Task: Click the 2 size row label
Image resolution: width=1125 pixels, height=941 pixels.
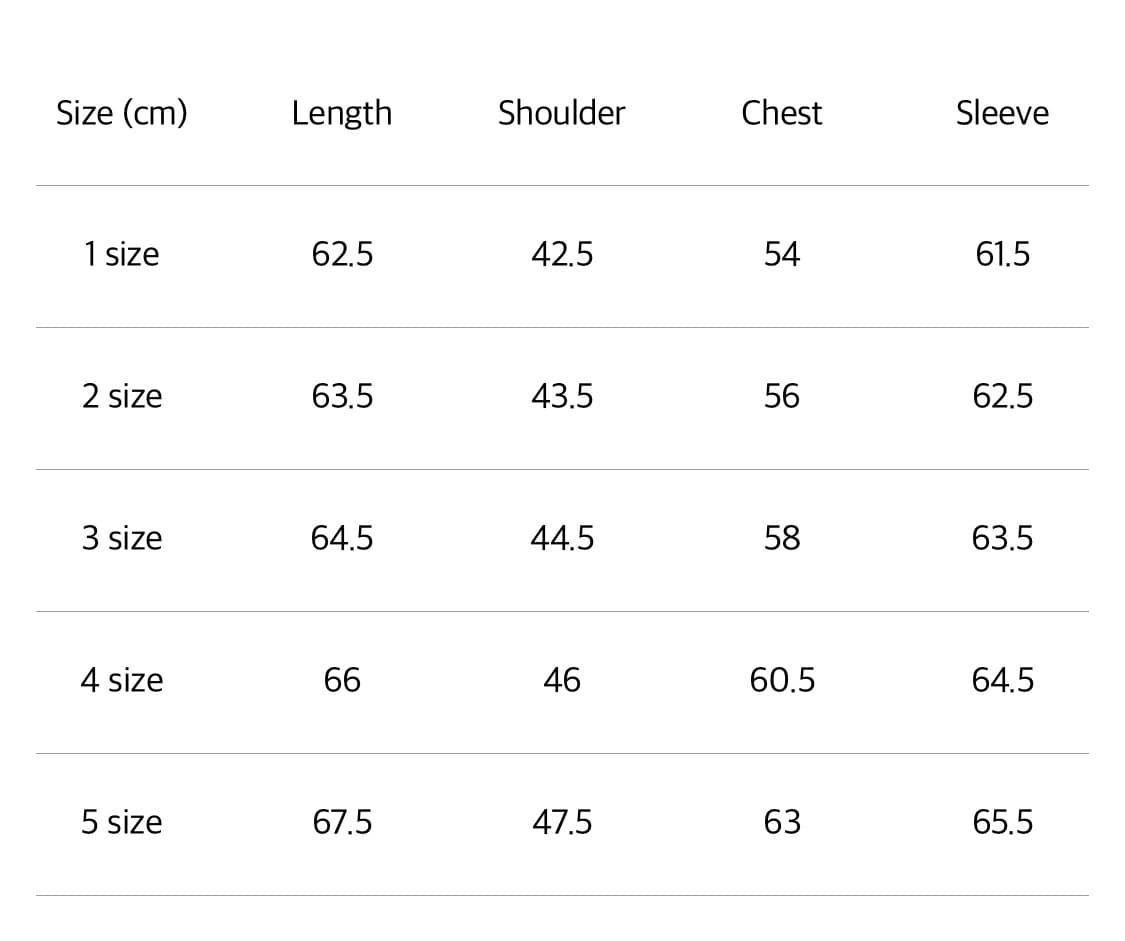Action: tap(122, 397)
